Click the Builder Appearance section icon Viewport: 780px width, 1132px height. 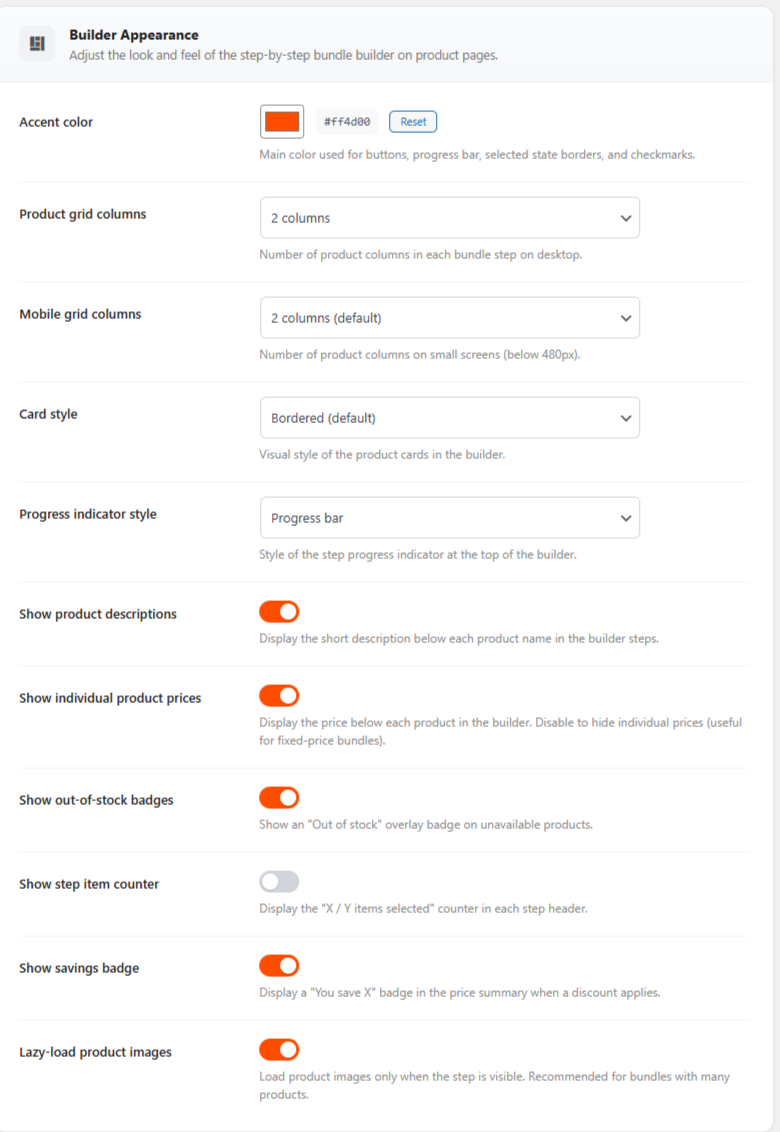tap(38, 44)
